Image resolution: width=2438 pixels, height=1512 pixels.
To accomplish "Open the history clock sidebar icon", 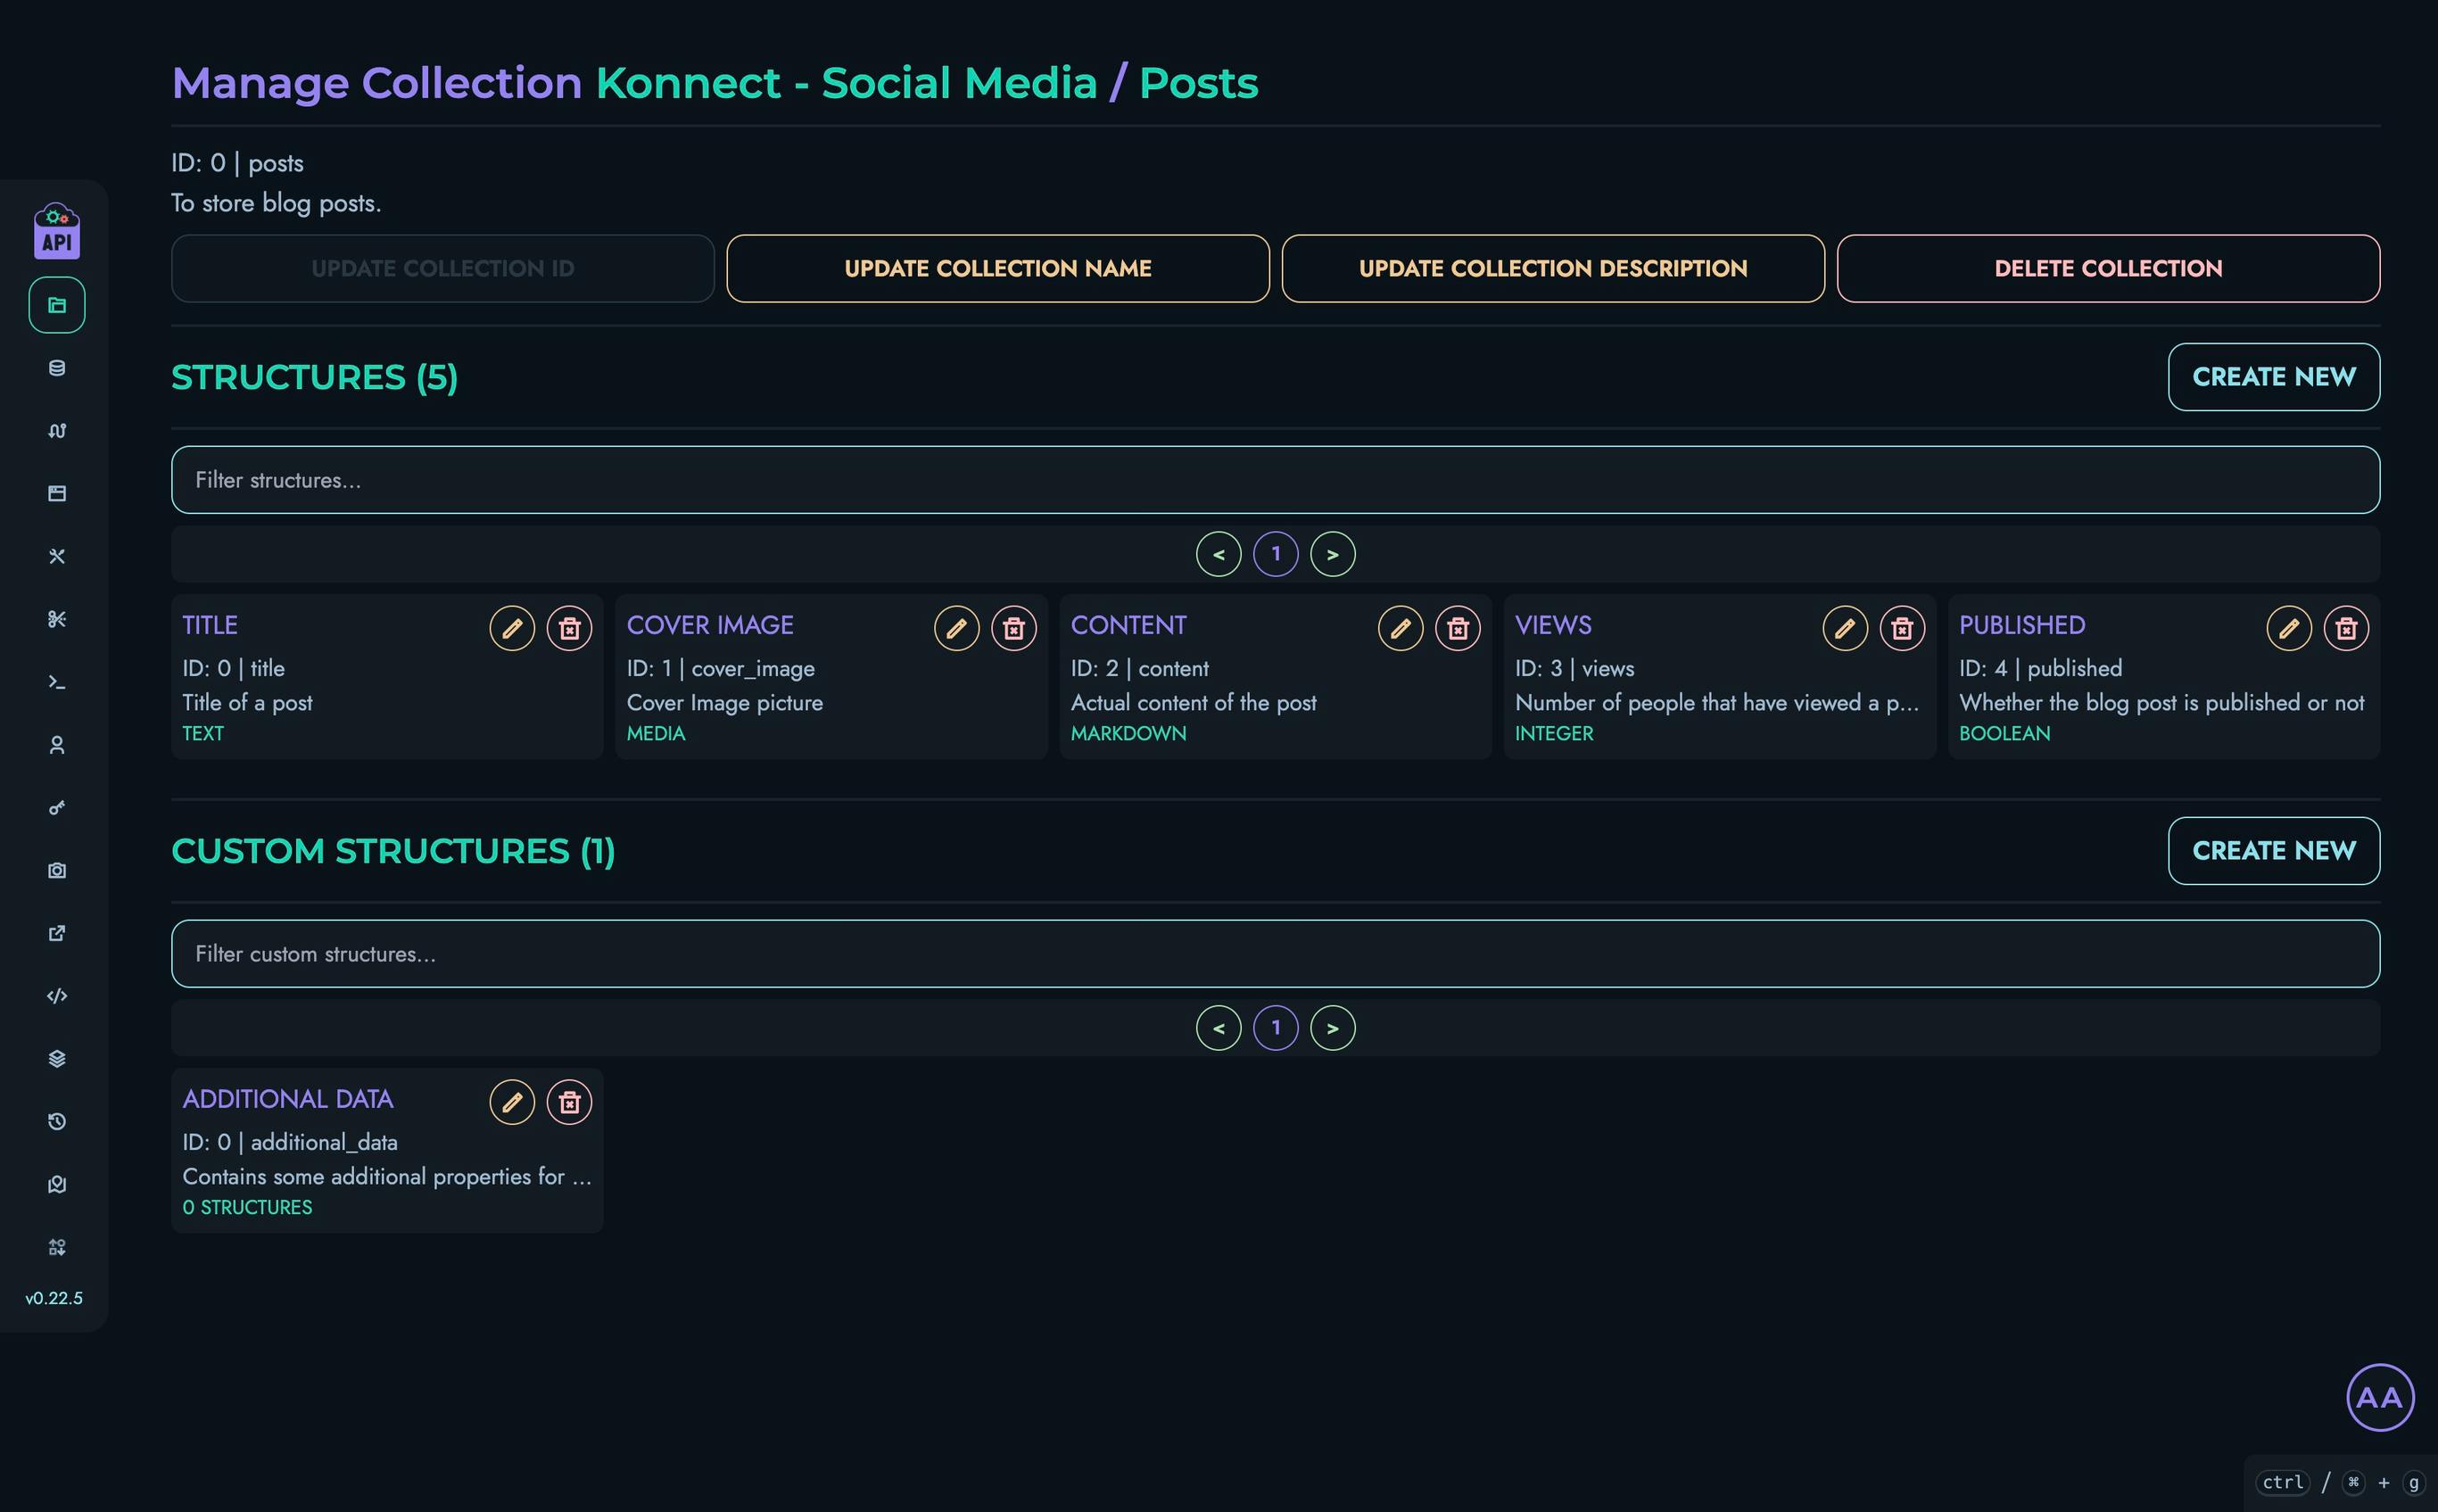I will coord(57,1121).
